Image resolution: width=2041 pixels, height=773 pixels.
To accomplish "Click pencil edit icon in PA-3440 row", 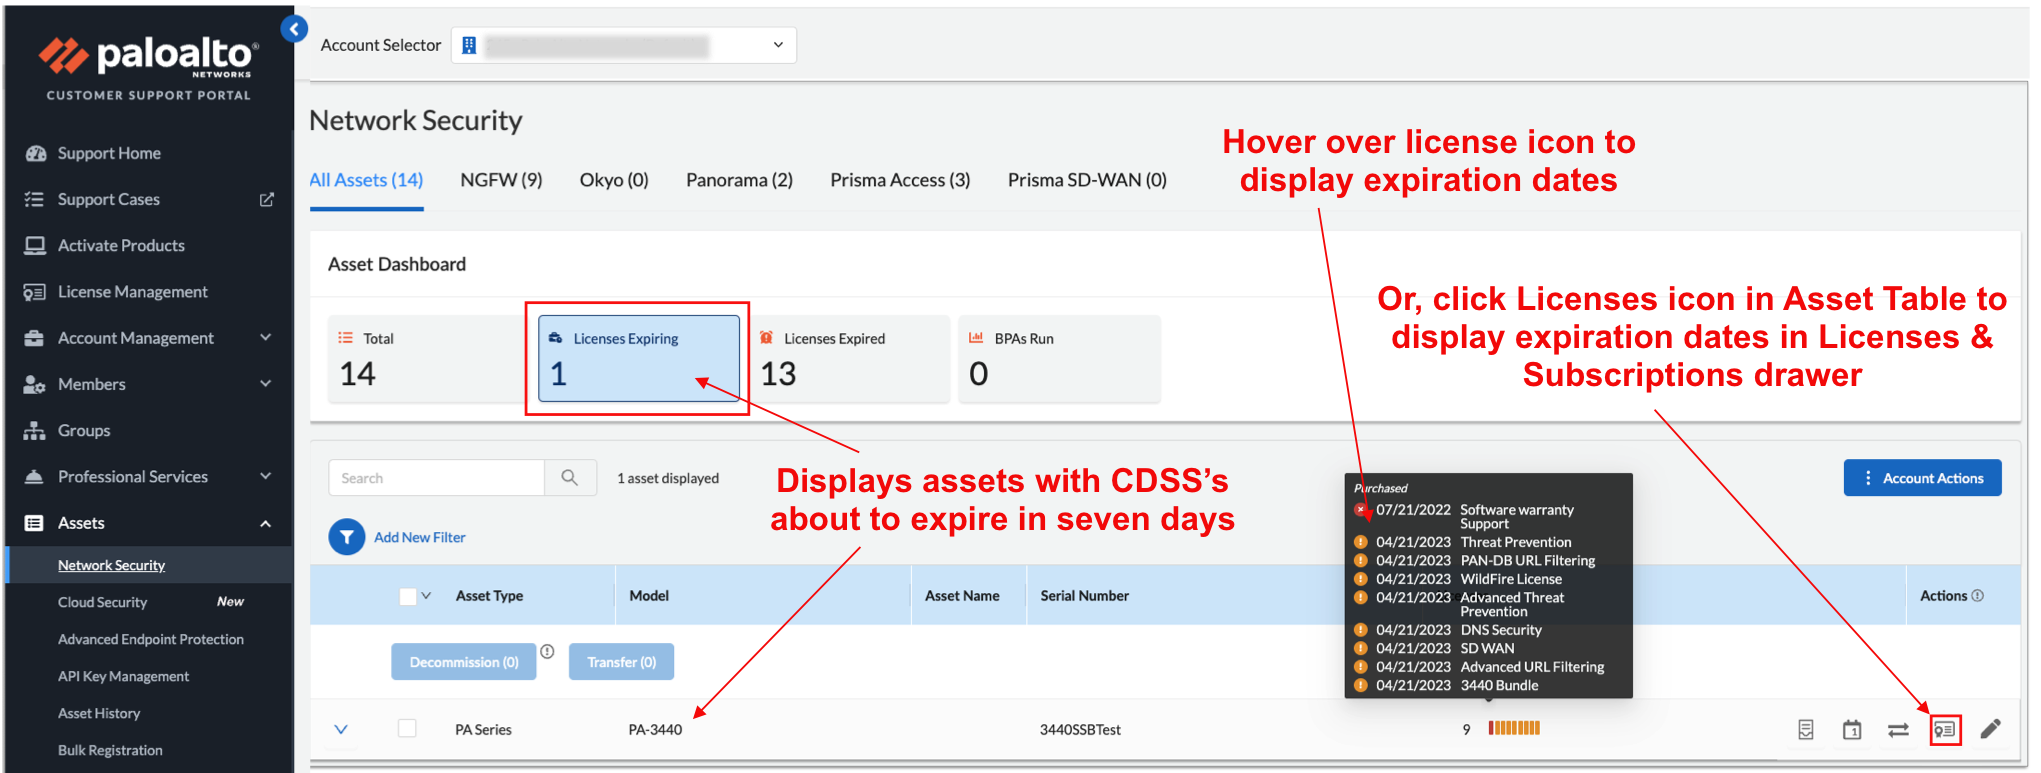I will click(1991, 729).
